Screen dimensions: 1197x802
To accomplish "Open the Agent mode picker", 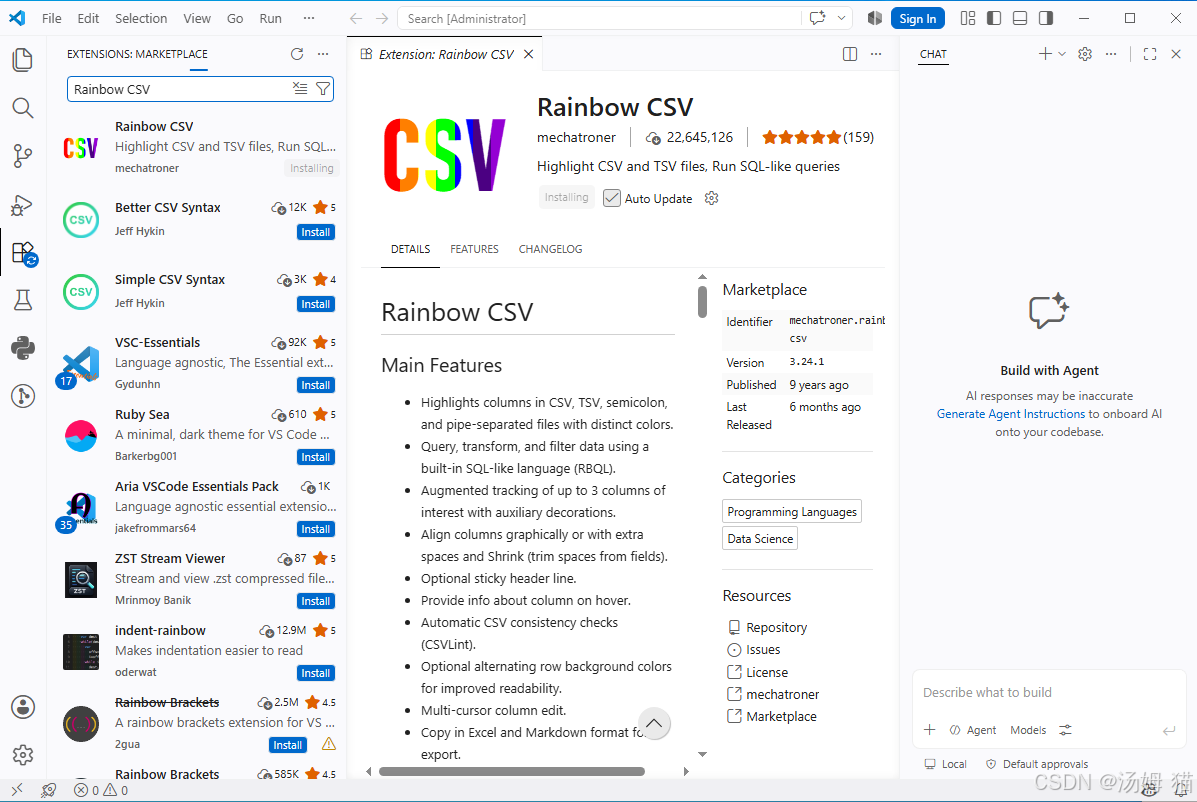I will tap(973, 730).
